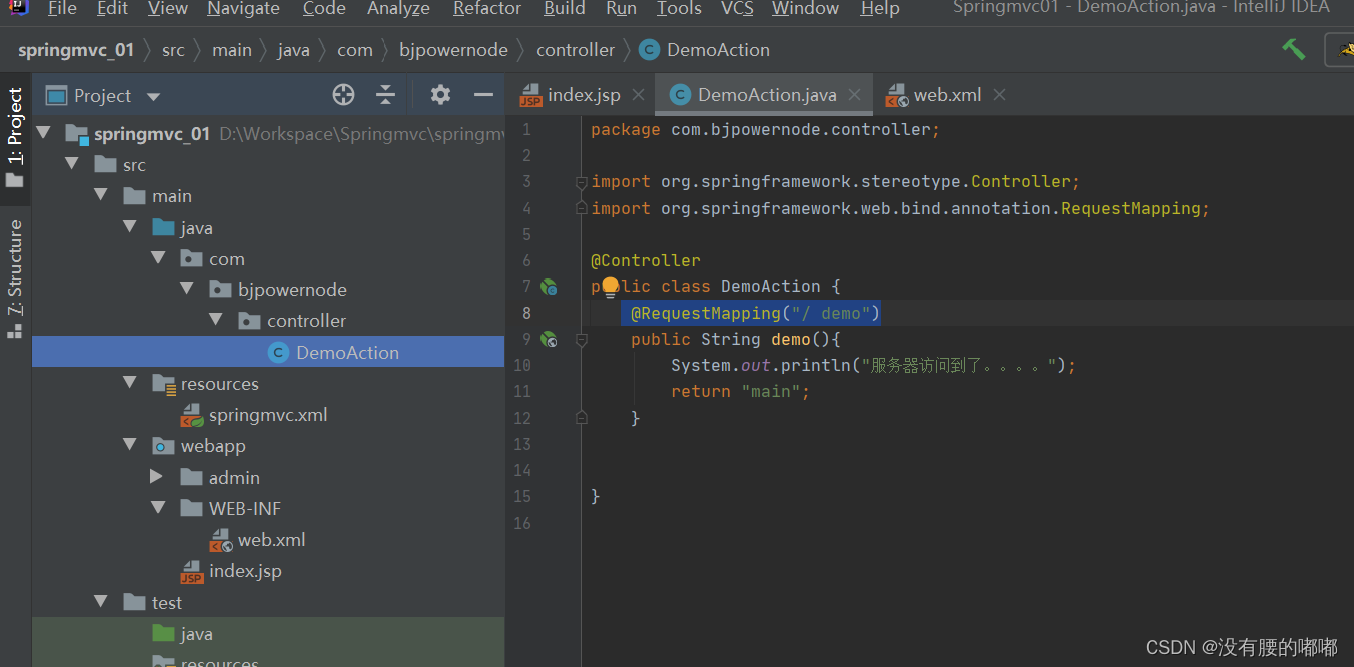This screenshot has height=667, width=1354.
Task: Click the yellow lightbulb intention icon
Action: click(x=610, y=289)
